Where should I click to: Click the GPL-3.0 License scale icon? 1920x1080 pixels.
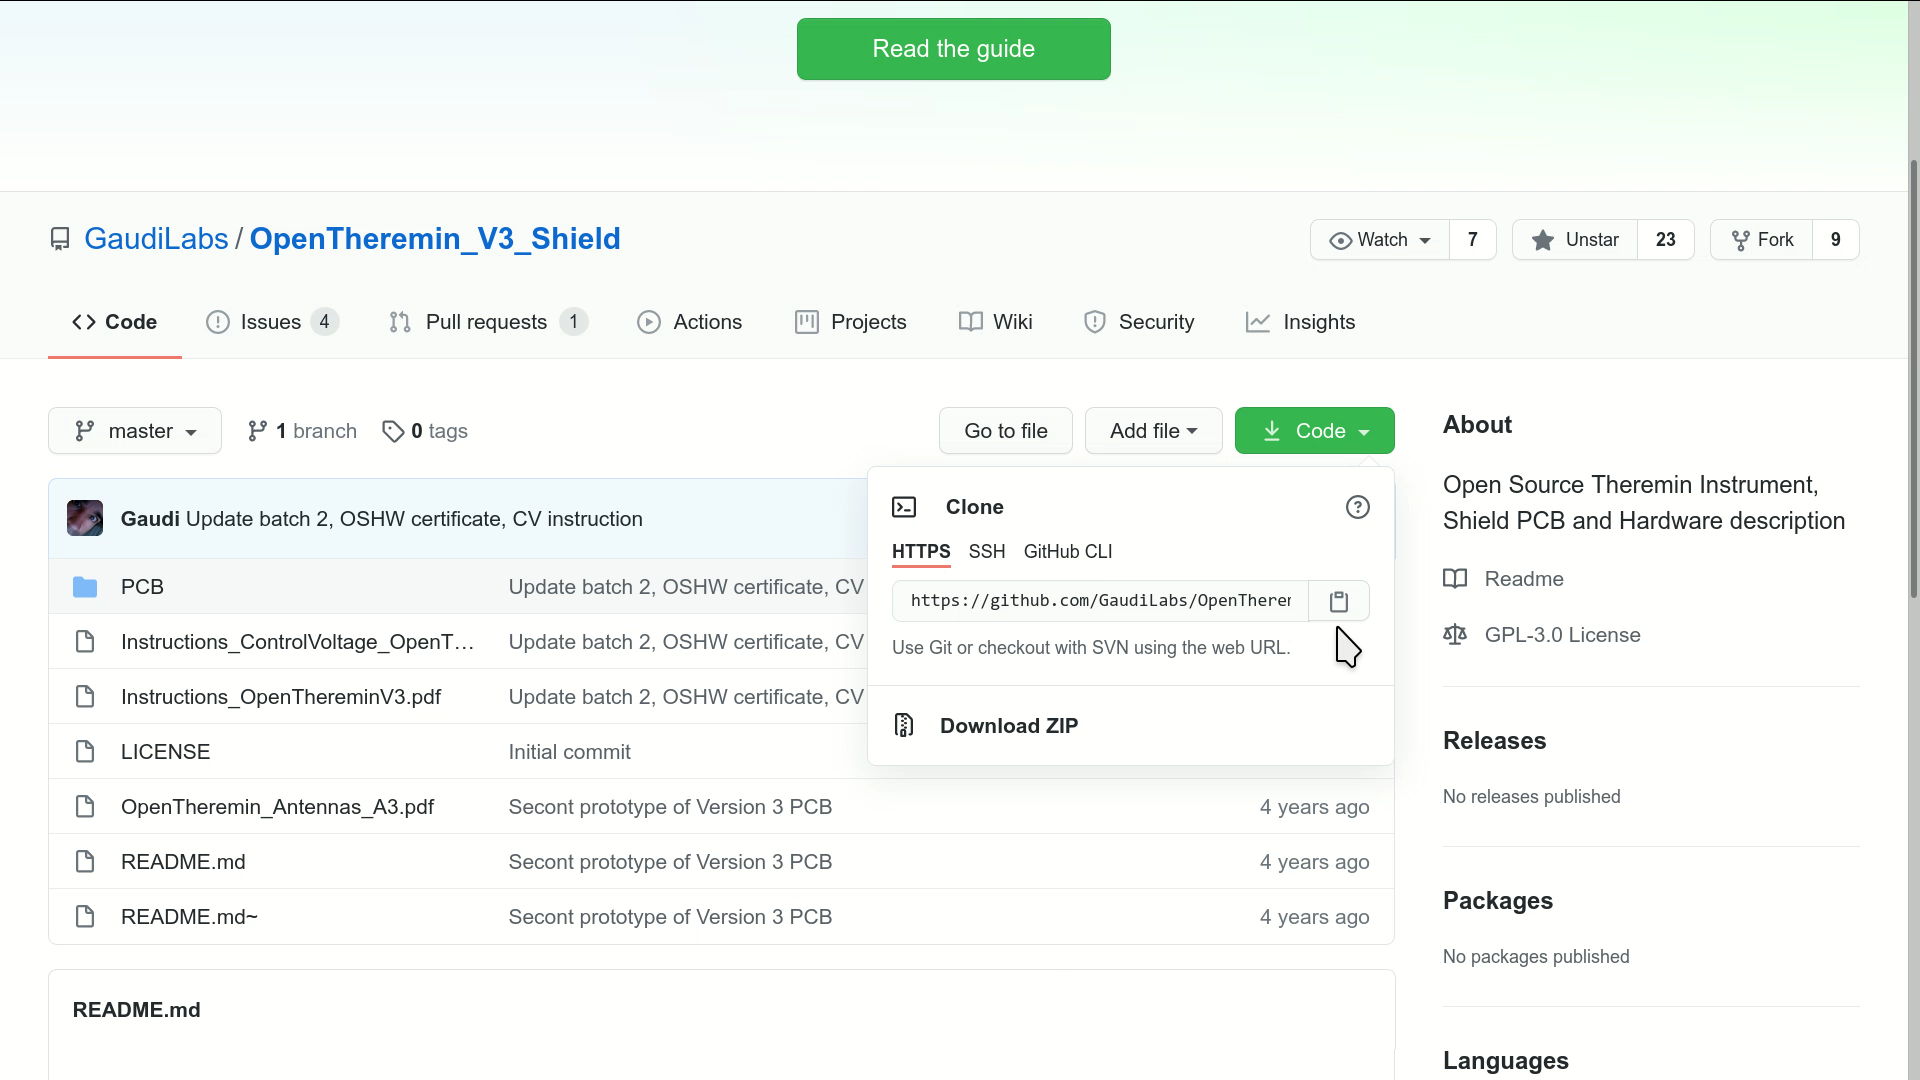tap(1455, 635)
